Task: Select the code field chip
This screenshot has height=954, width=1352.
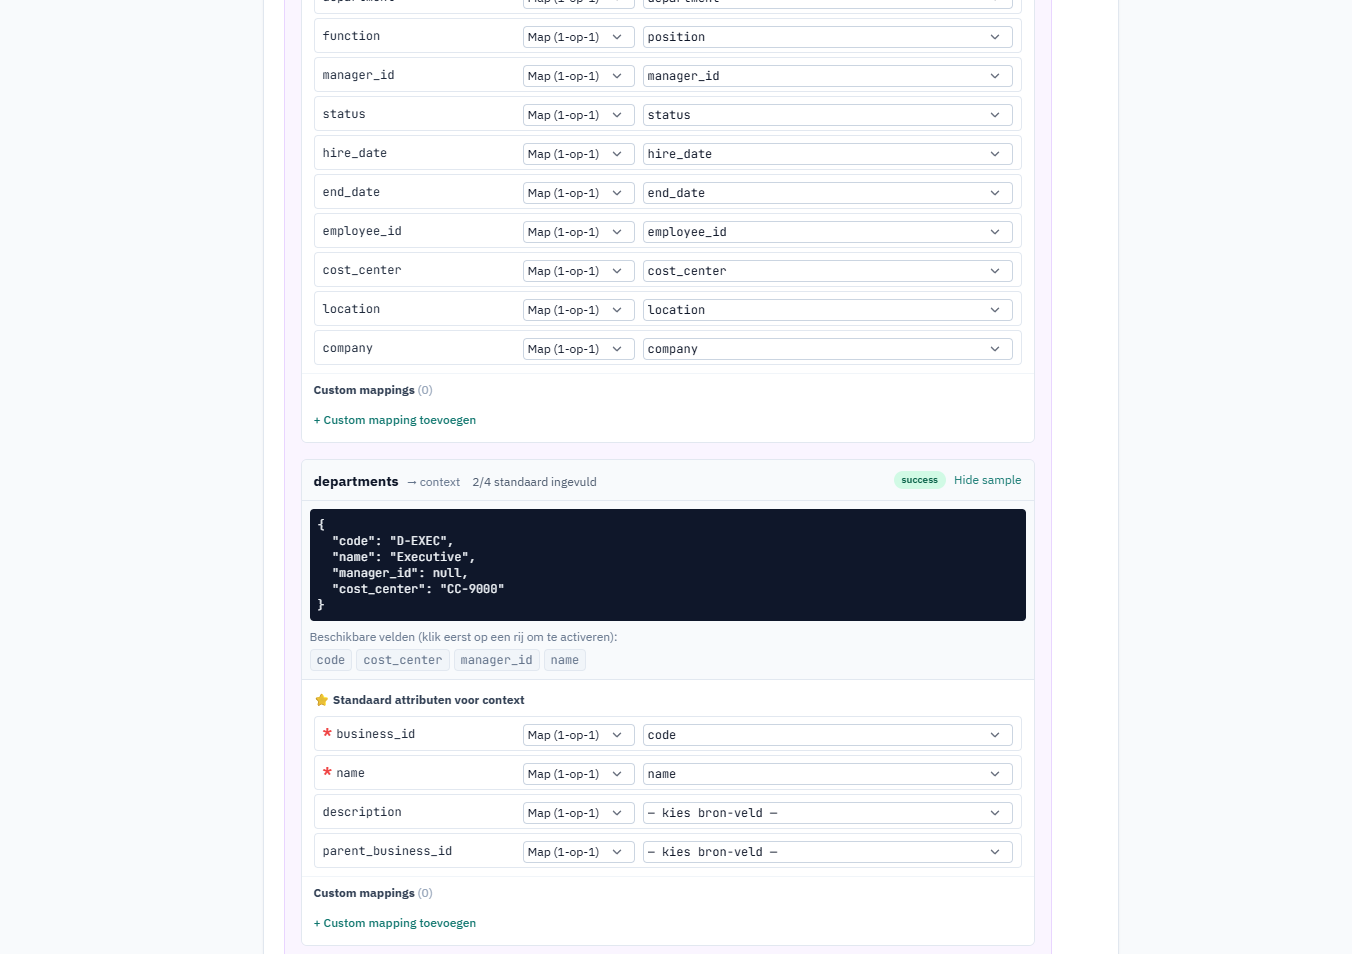Action: pos(330,660)
